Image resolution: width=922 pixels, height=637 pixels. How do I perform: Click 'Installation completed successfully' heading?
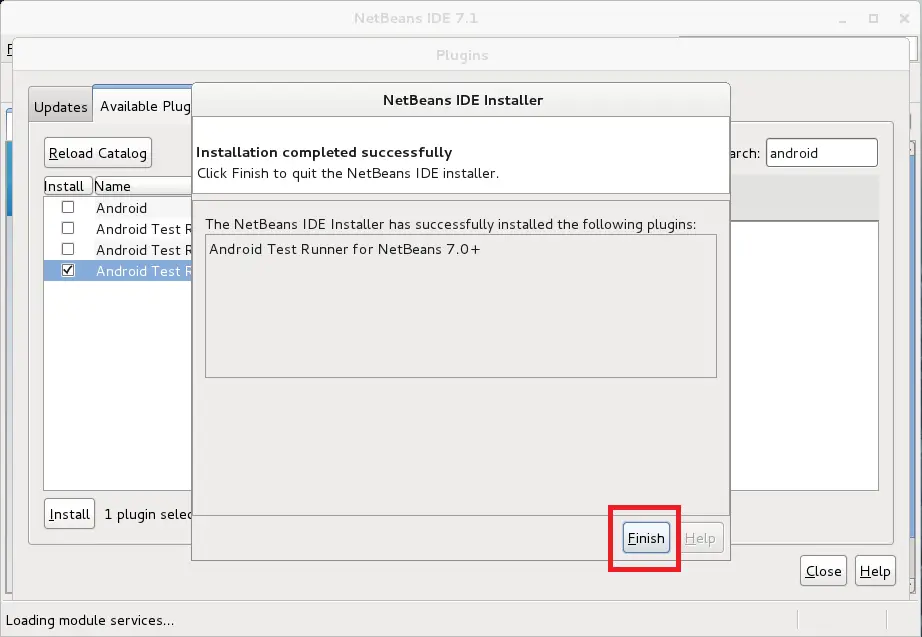tap(324, 152)
